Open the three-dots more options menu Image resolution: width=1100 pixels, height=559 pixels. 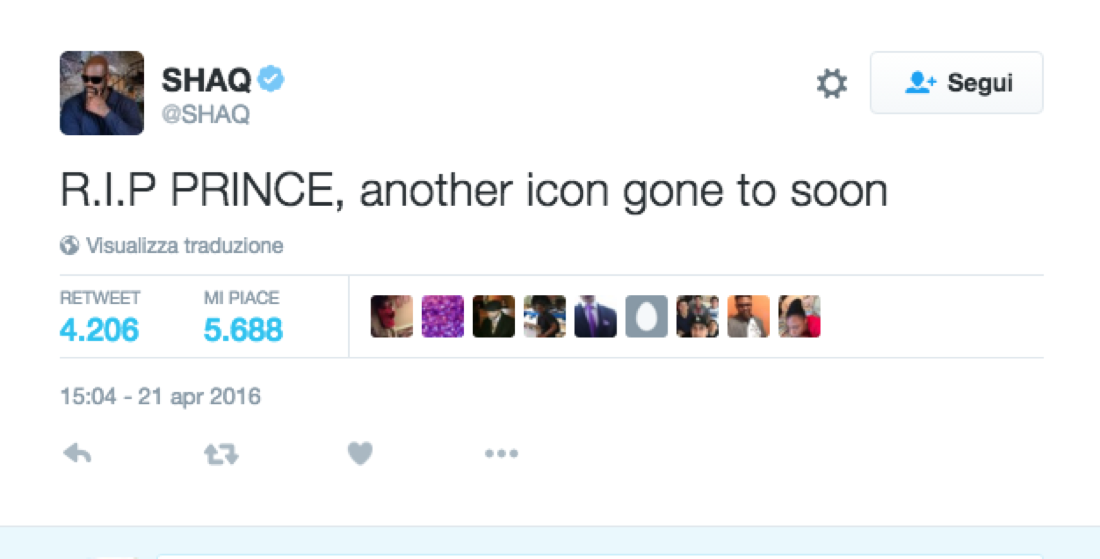coord(500,454)
